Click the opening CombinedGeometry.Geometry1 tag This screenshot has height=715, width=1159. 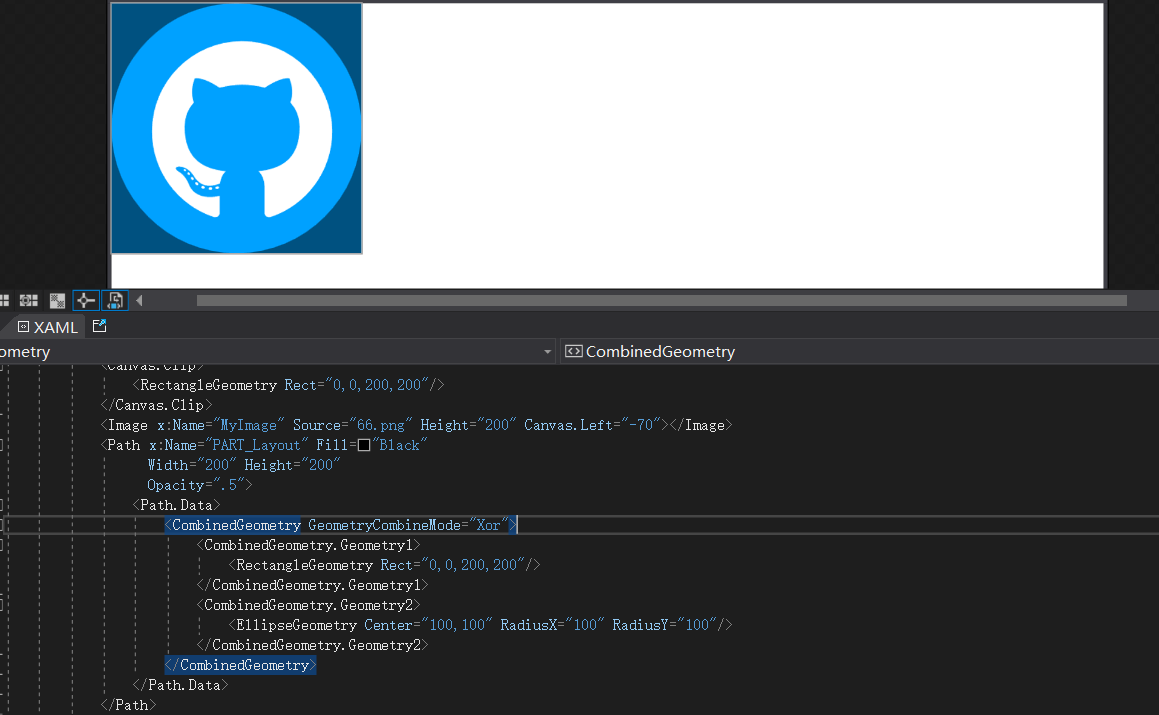pyautogui.click(x=308, y=545)
